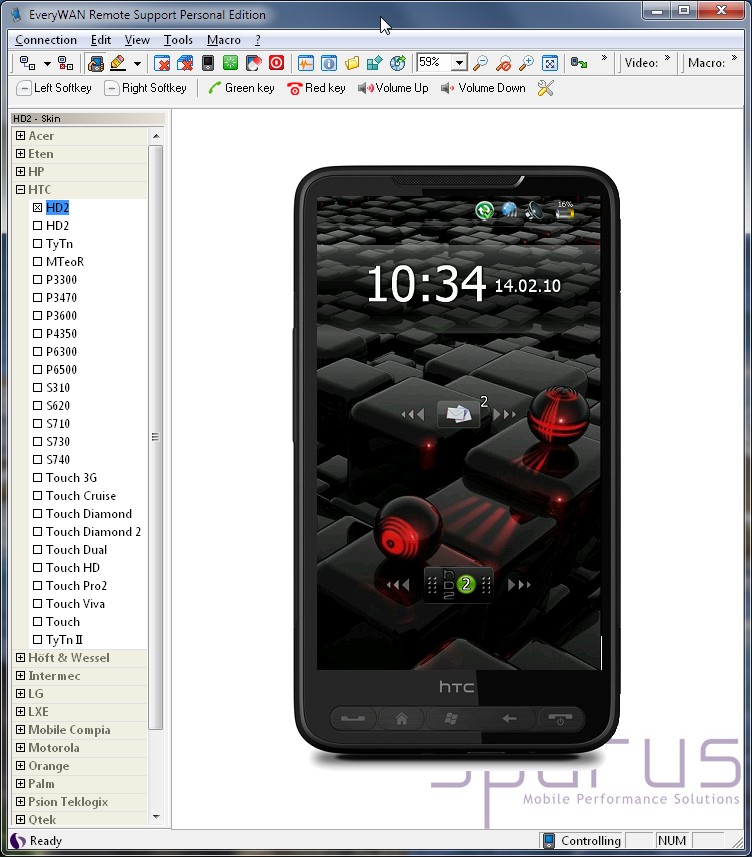Click the disconnect toolbar icon

click(66, 63)
